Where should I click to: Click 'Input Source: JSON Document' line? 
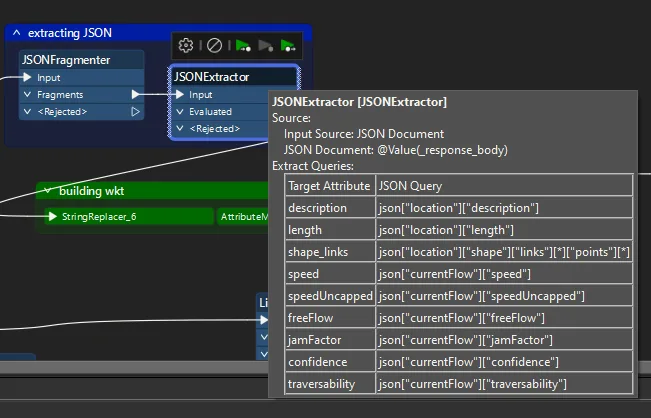click(364, 134)
